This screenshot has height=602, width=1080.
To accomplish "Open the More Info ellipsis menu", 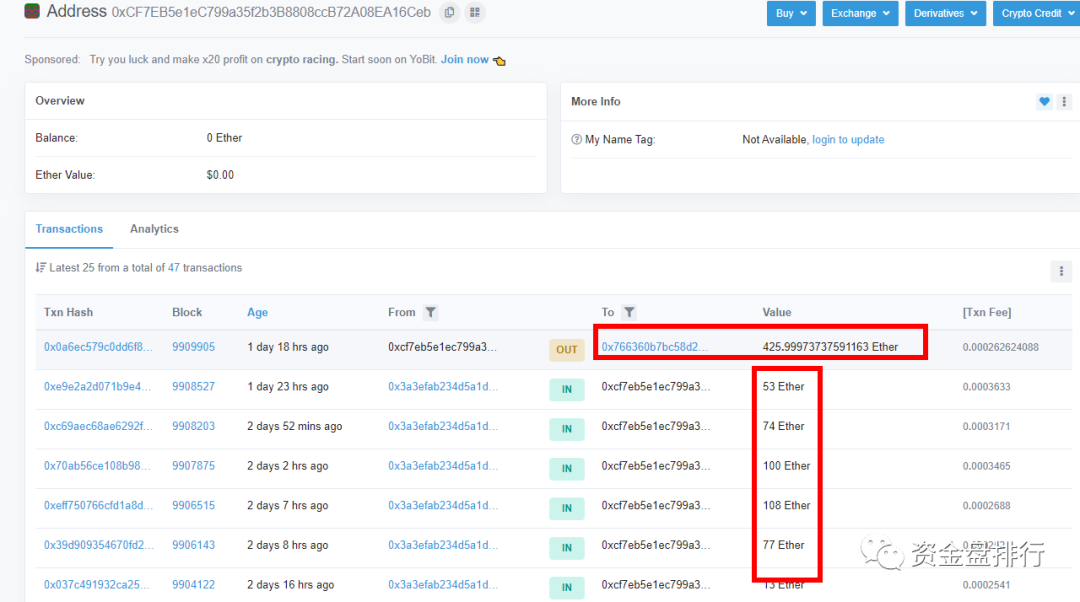I will click(x=1064, y=101).
